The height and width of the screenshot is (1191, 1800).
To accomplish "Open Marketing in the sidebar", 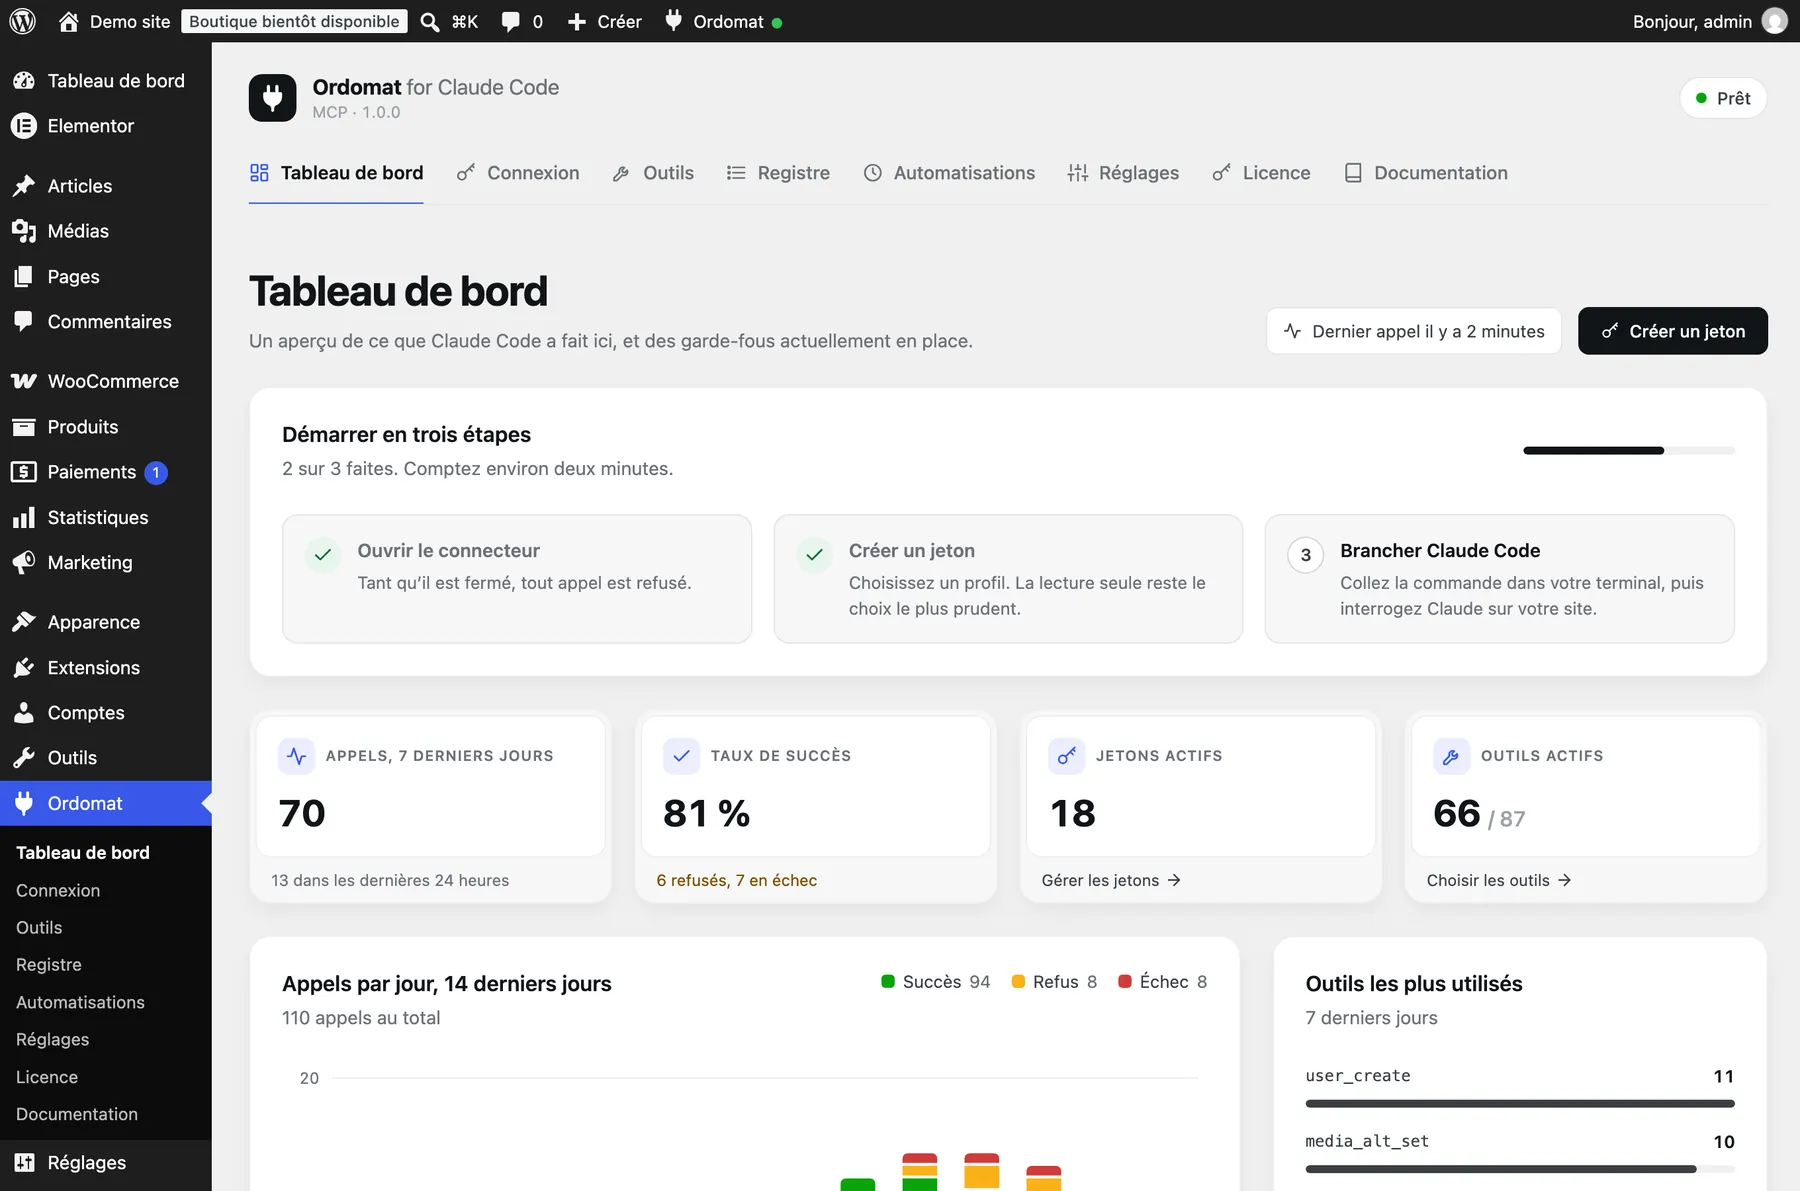I will (106, 563).
